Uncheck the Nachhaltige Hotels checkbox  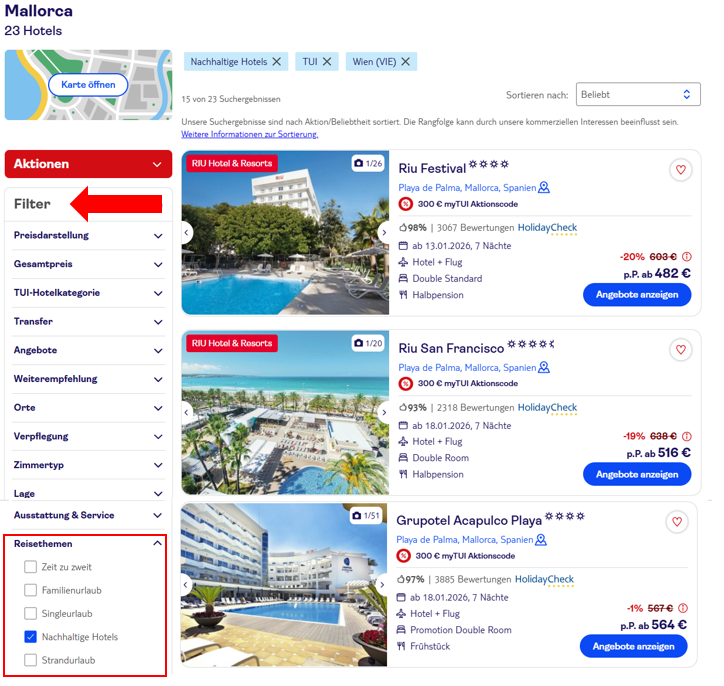coord(30,637)
